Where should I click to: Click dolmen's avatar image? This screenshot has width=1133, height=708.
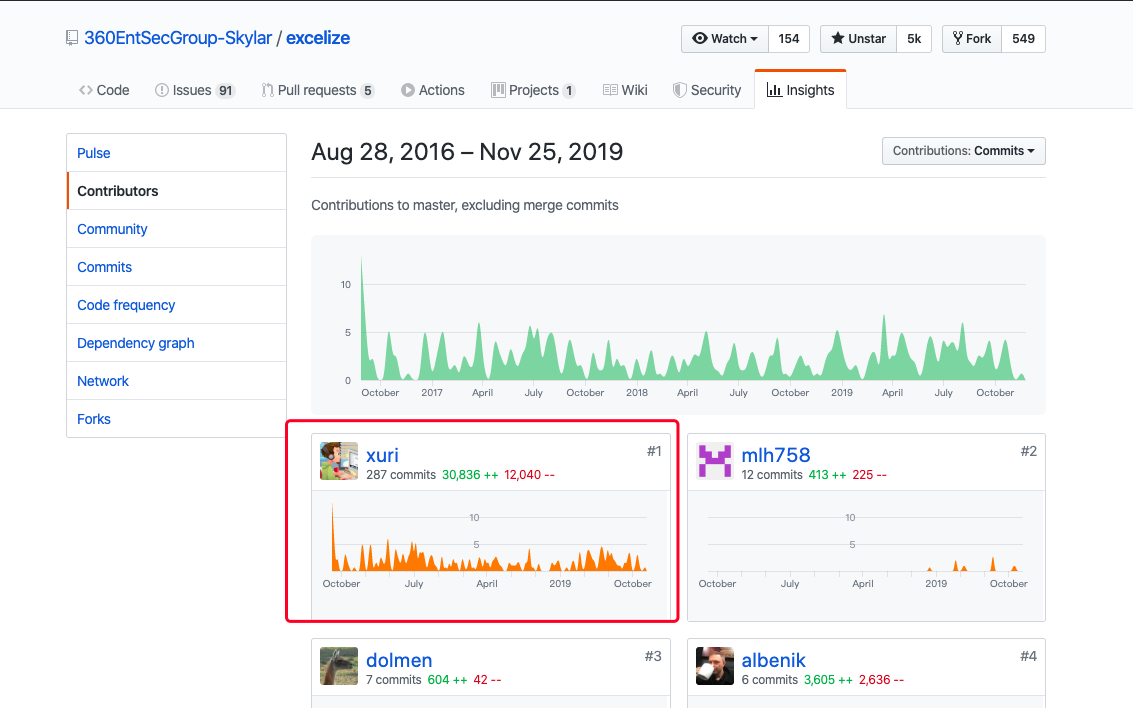coord(339,666)
